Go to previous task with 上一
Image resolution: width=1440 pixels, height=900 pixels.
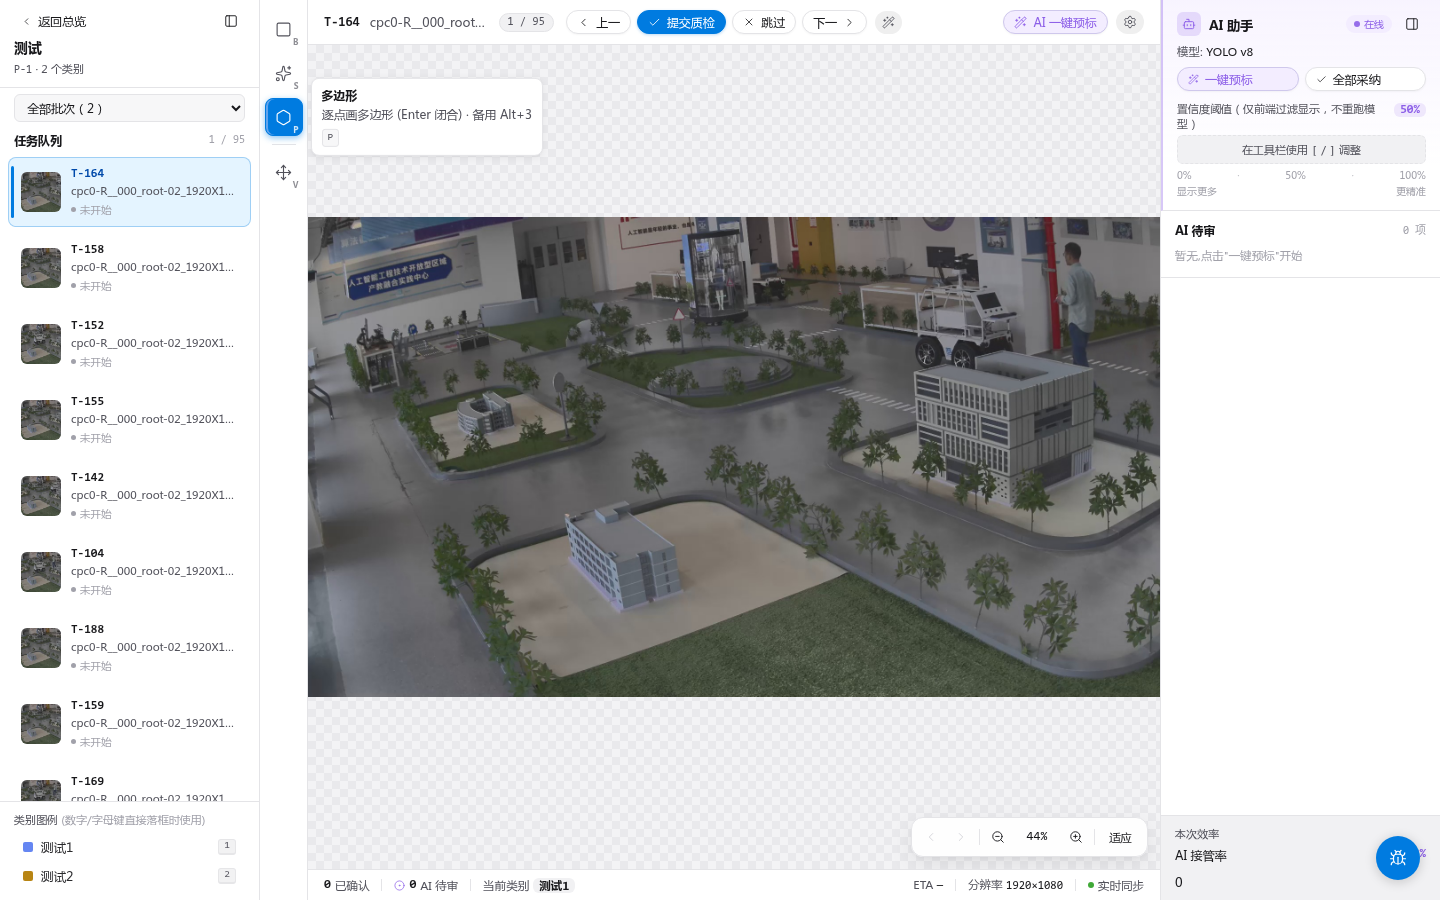click(x=598, y=22)
